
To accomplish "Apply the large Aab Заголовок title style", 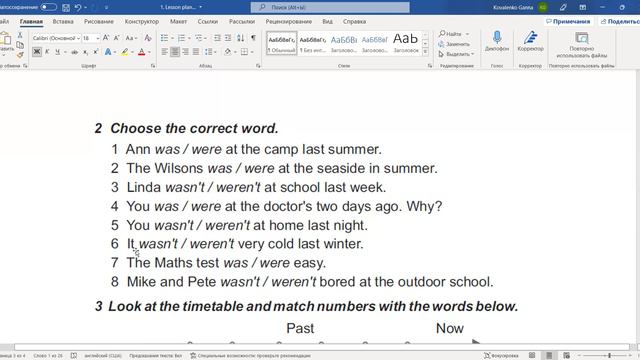I will tap(406, 43).
